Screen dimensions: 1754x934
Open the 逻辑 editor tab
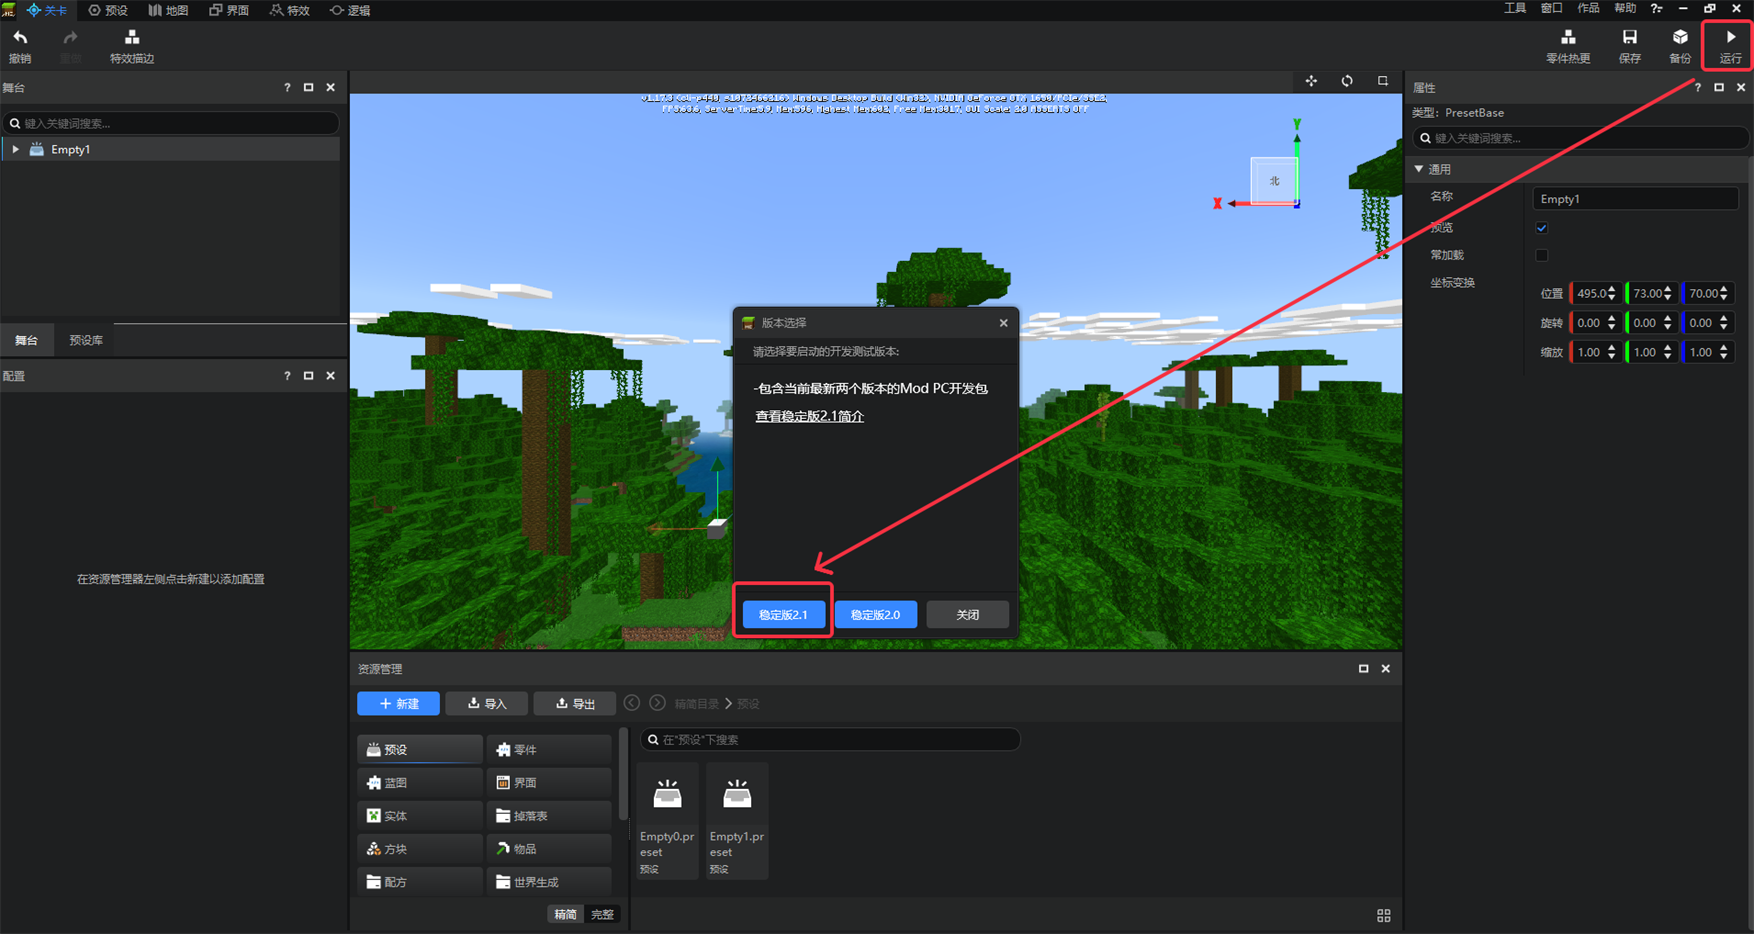tap(350, 10)
